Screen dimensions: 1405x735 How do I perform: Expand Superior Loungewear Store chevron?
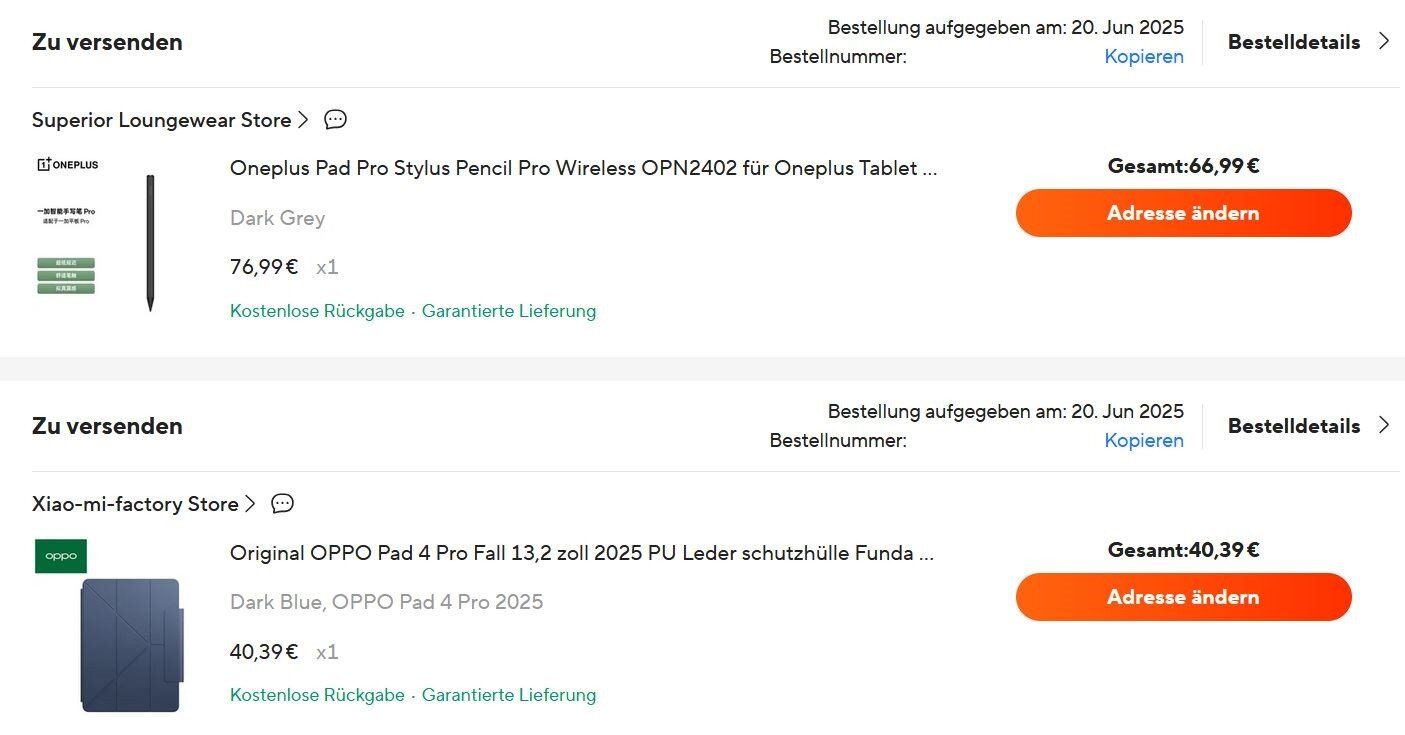(x=303, y=120)
